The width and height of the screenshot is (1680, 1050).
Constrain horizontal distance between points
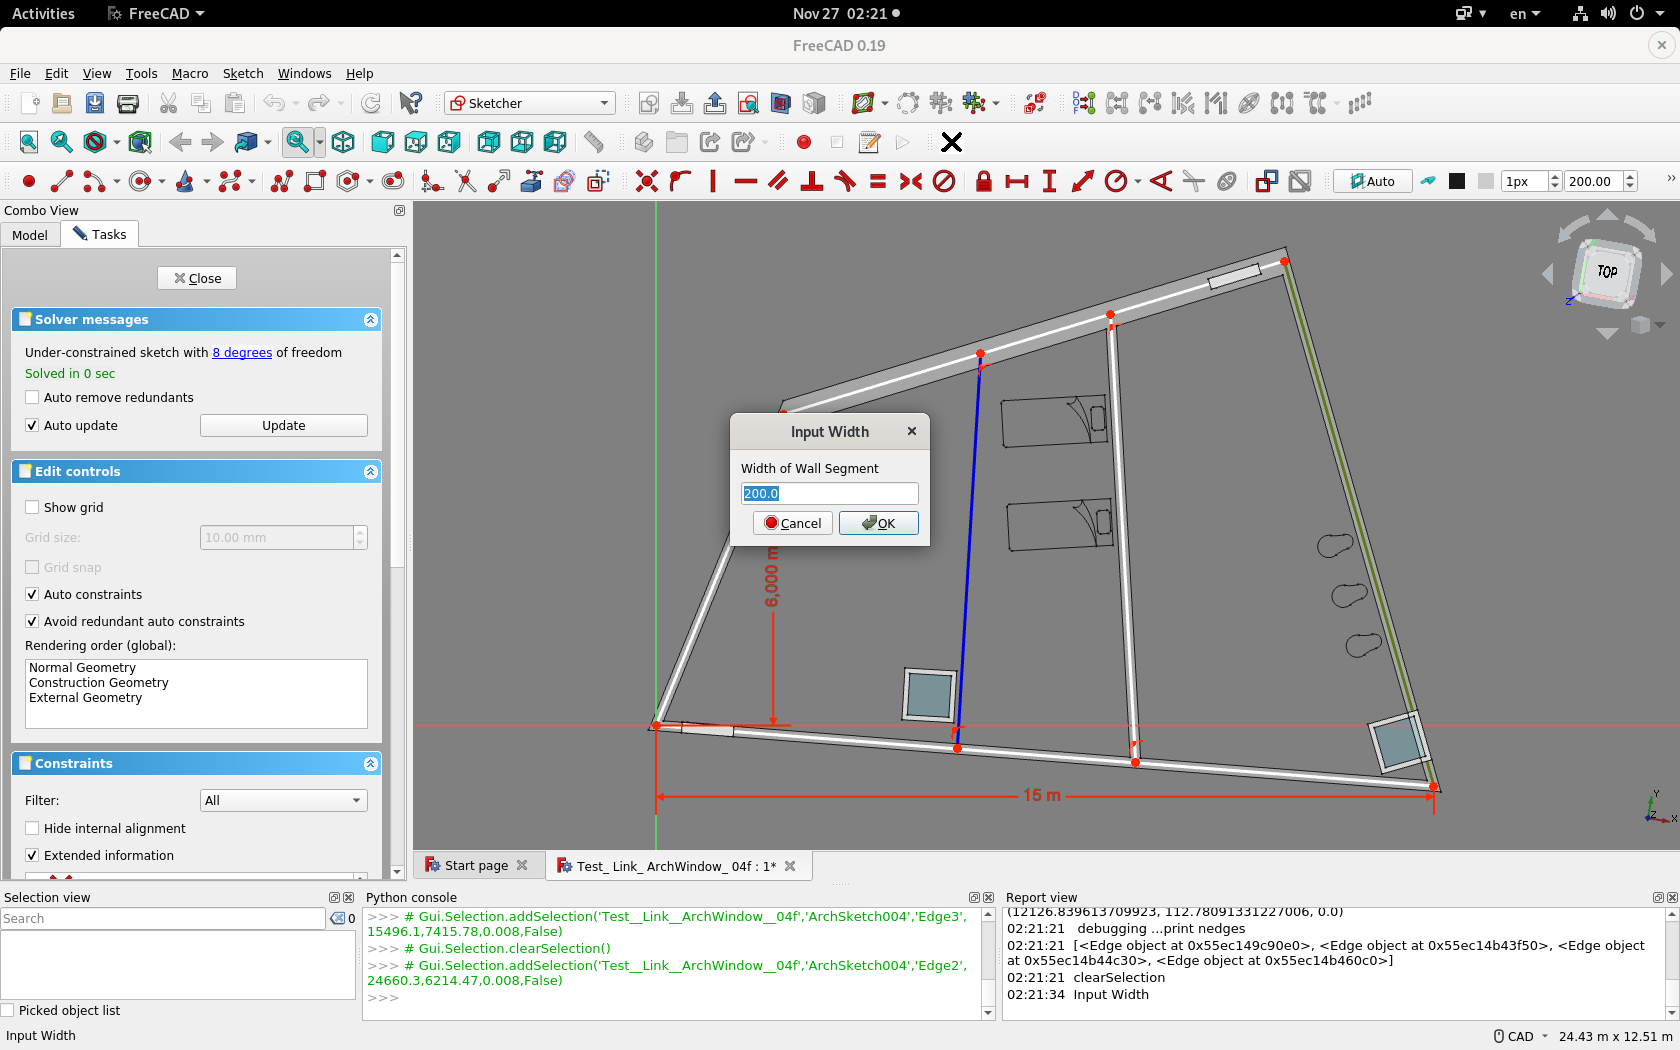1017,181
